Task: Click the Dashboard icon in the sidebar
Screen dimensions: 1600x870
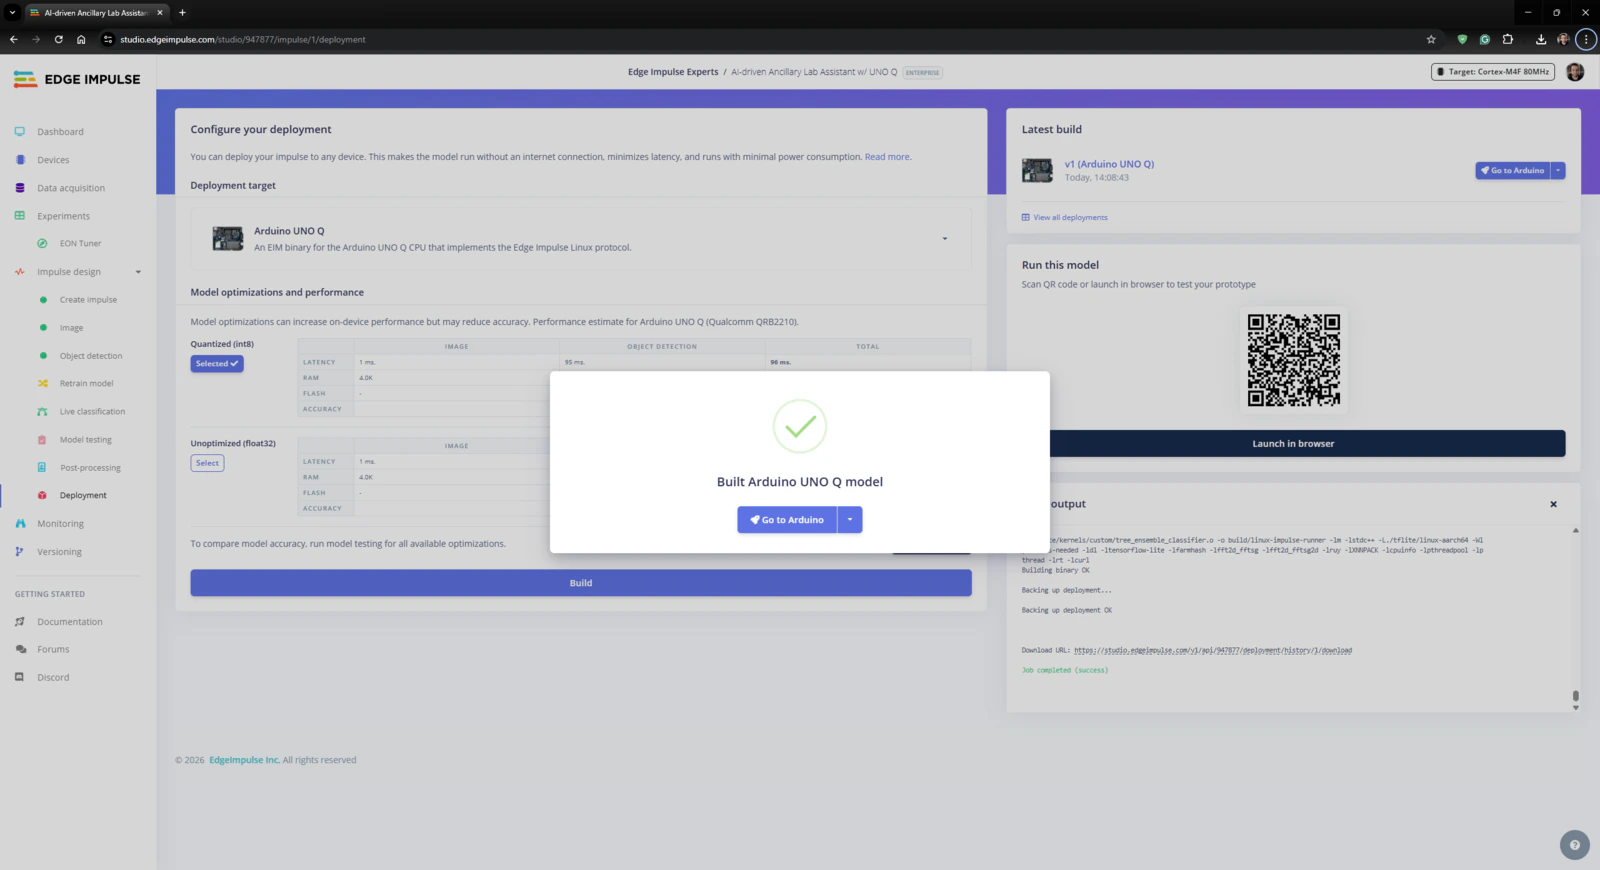Action: (19, 131)
